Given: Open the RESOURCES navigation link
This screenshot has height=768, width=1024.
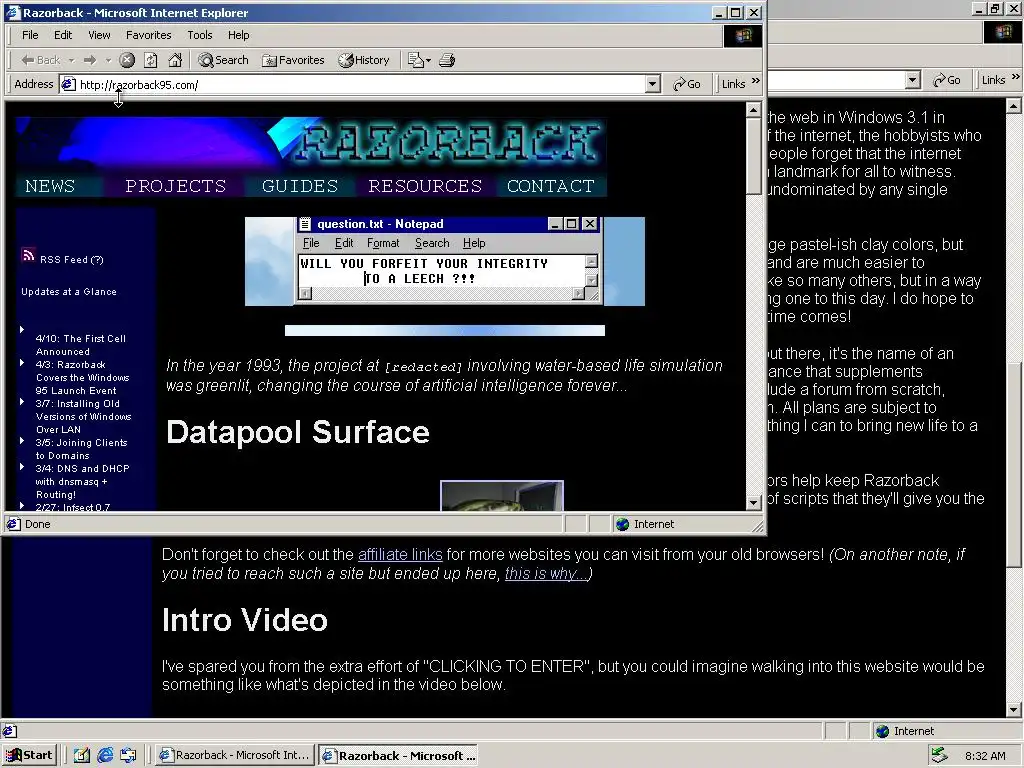Looking at the screenshot, I should 425,186.
